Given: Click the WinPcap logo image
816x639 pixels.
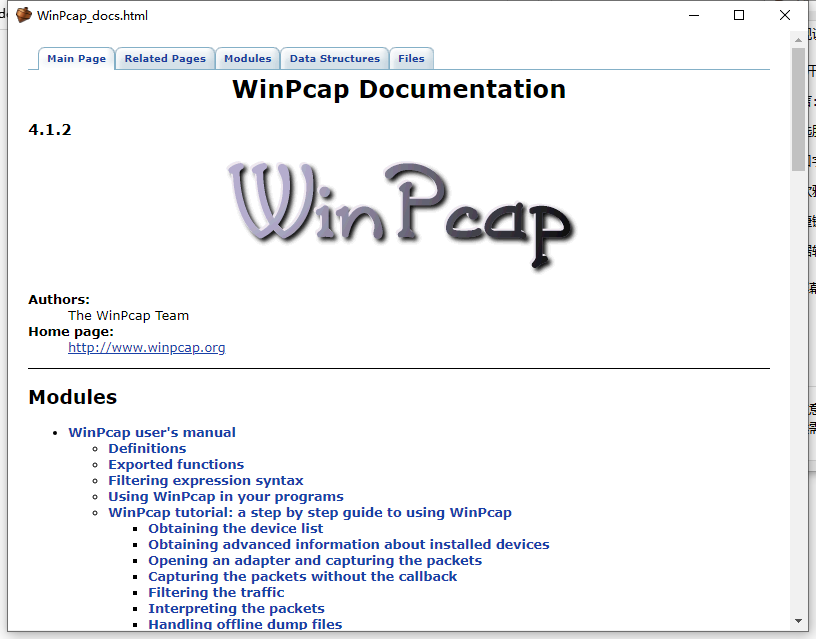Looking at the screenshot, I should (401, 214).
